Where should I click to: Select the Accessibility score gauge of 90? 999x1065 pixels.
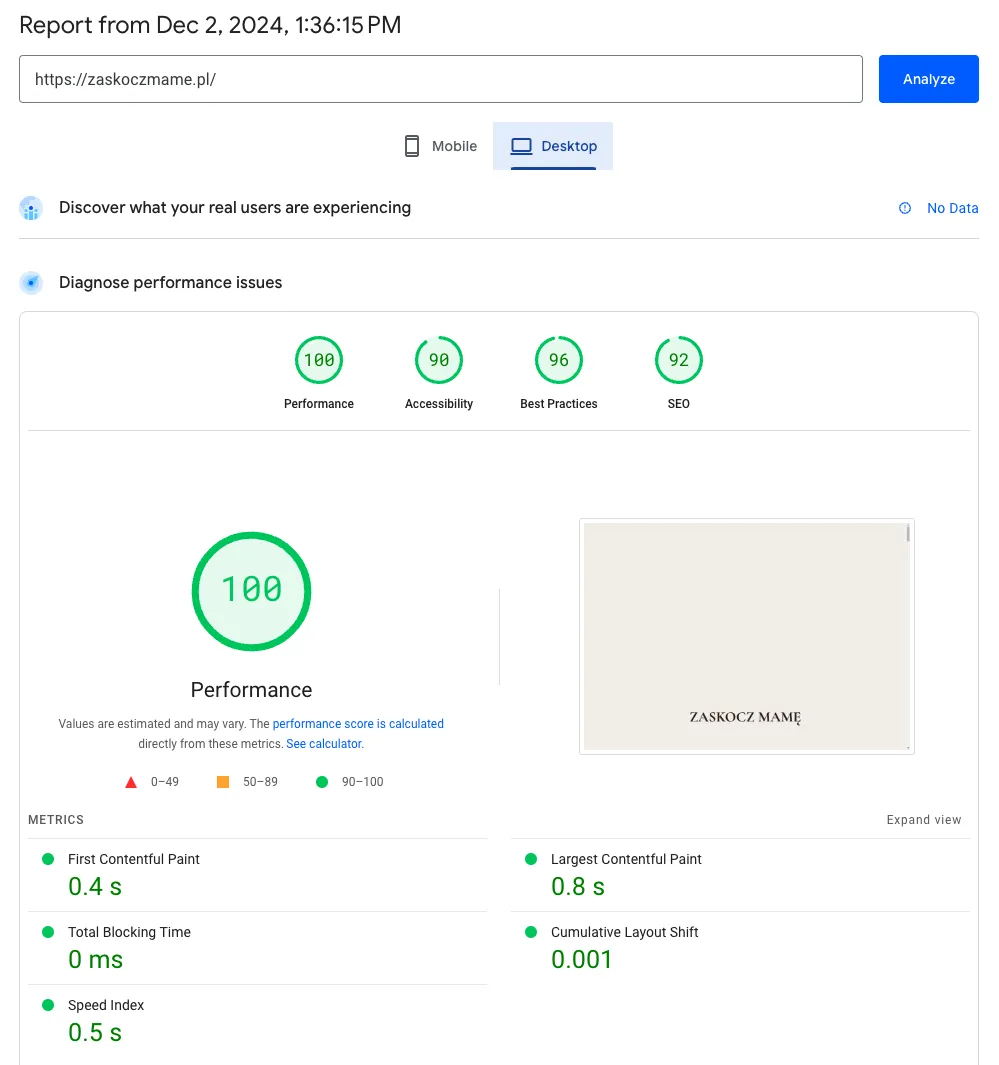tap(439, 361)
